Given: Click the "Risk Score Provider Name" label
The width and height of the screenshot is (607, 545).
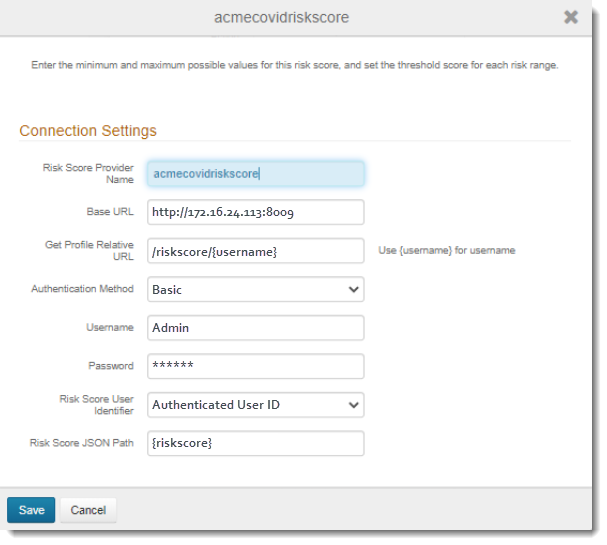Looking at the screenshot, I should pos(88,174).
